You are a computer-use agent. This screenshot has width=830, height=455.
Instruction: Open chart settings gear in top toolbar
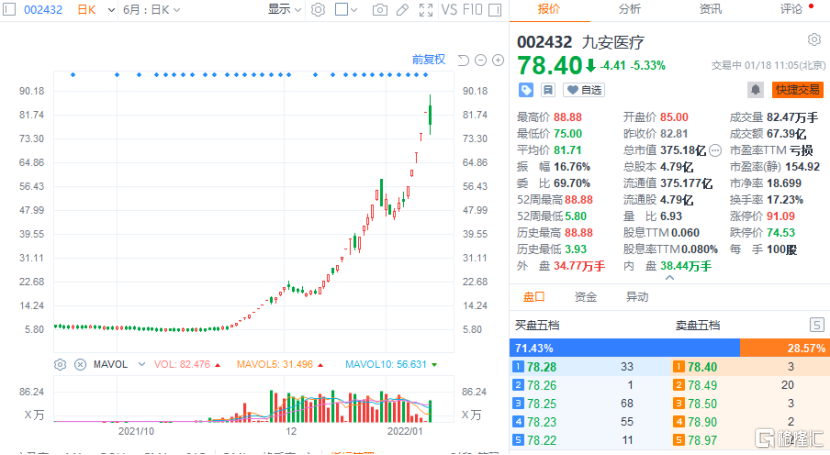point(318,10)
